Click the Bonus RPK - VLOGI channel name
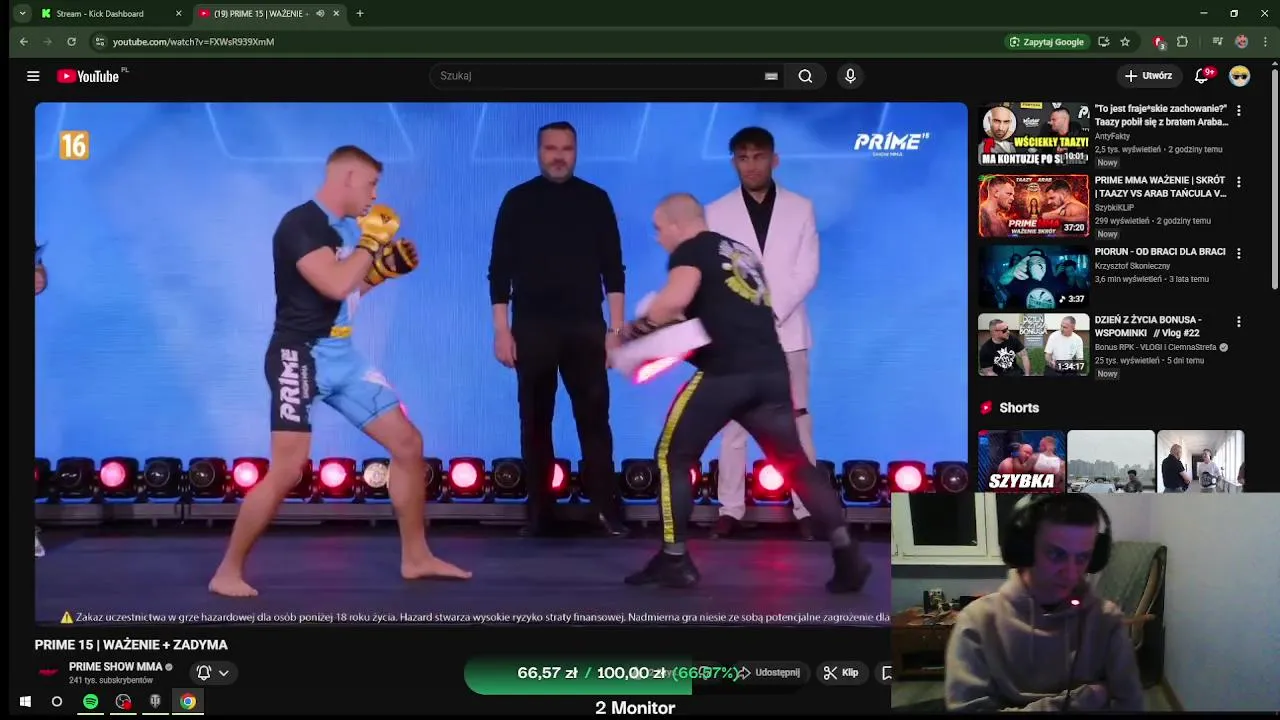The image size is (1280, 720). [x=1155, y=347]
